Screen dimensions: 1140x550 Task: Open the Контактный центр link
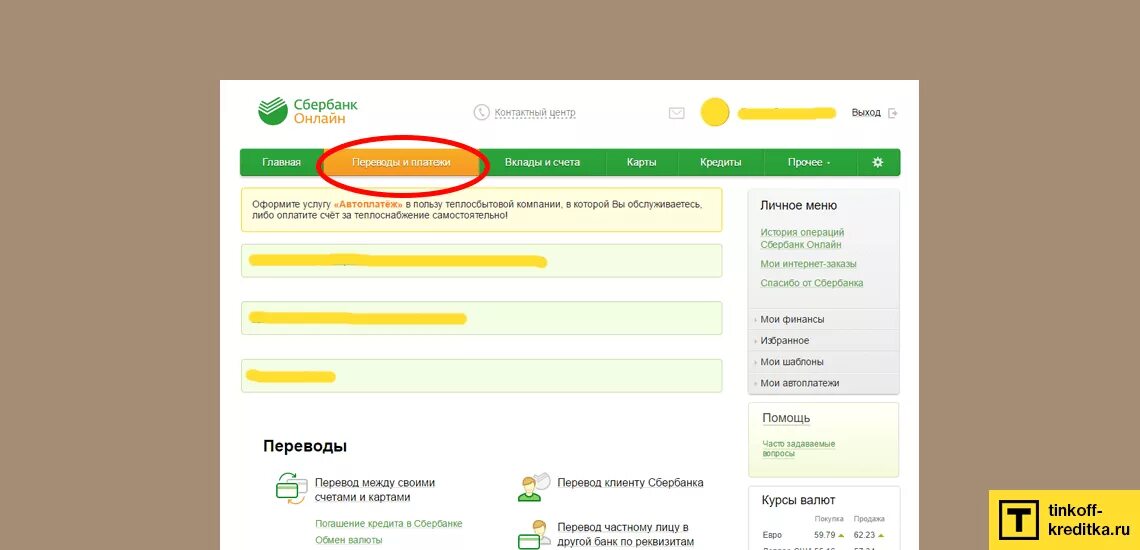(534, 113)
